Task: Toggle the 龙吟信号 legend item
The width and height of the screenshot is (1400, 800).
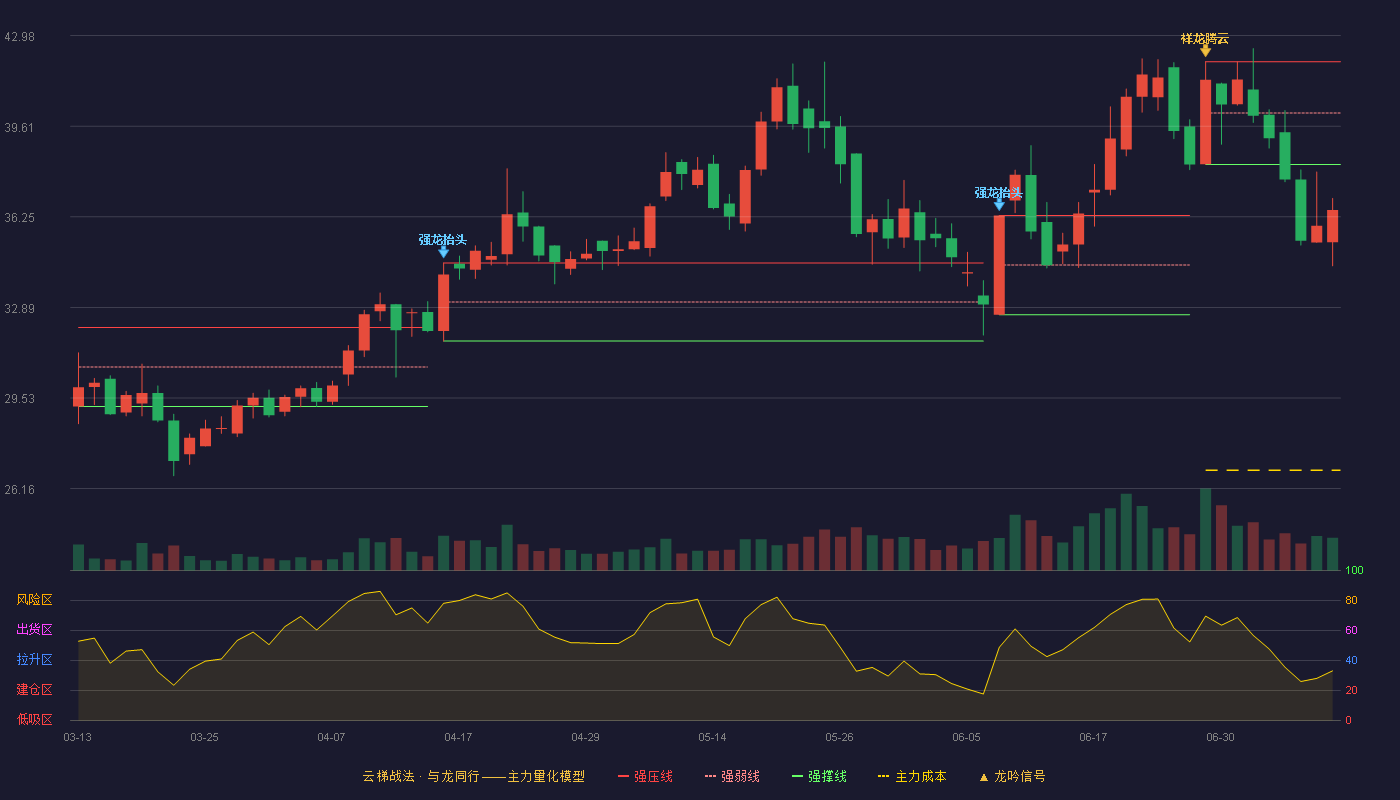Action: pos(1012,776)
